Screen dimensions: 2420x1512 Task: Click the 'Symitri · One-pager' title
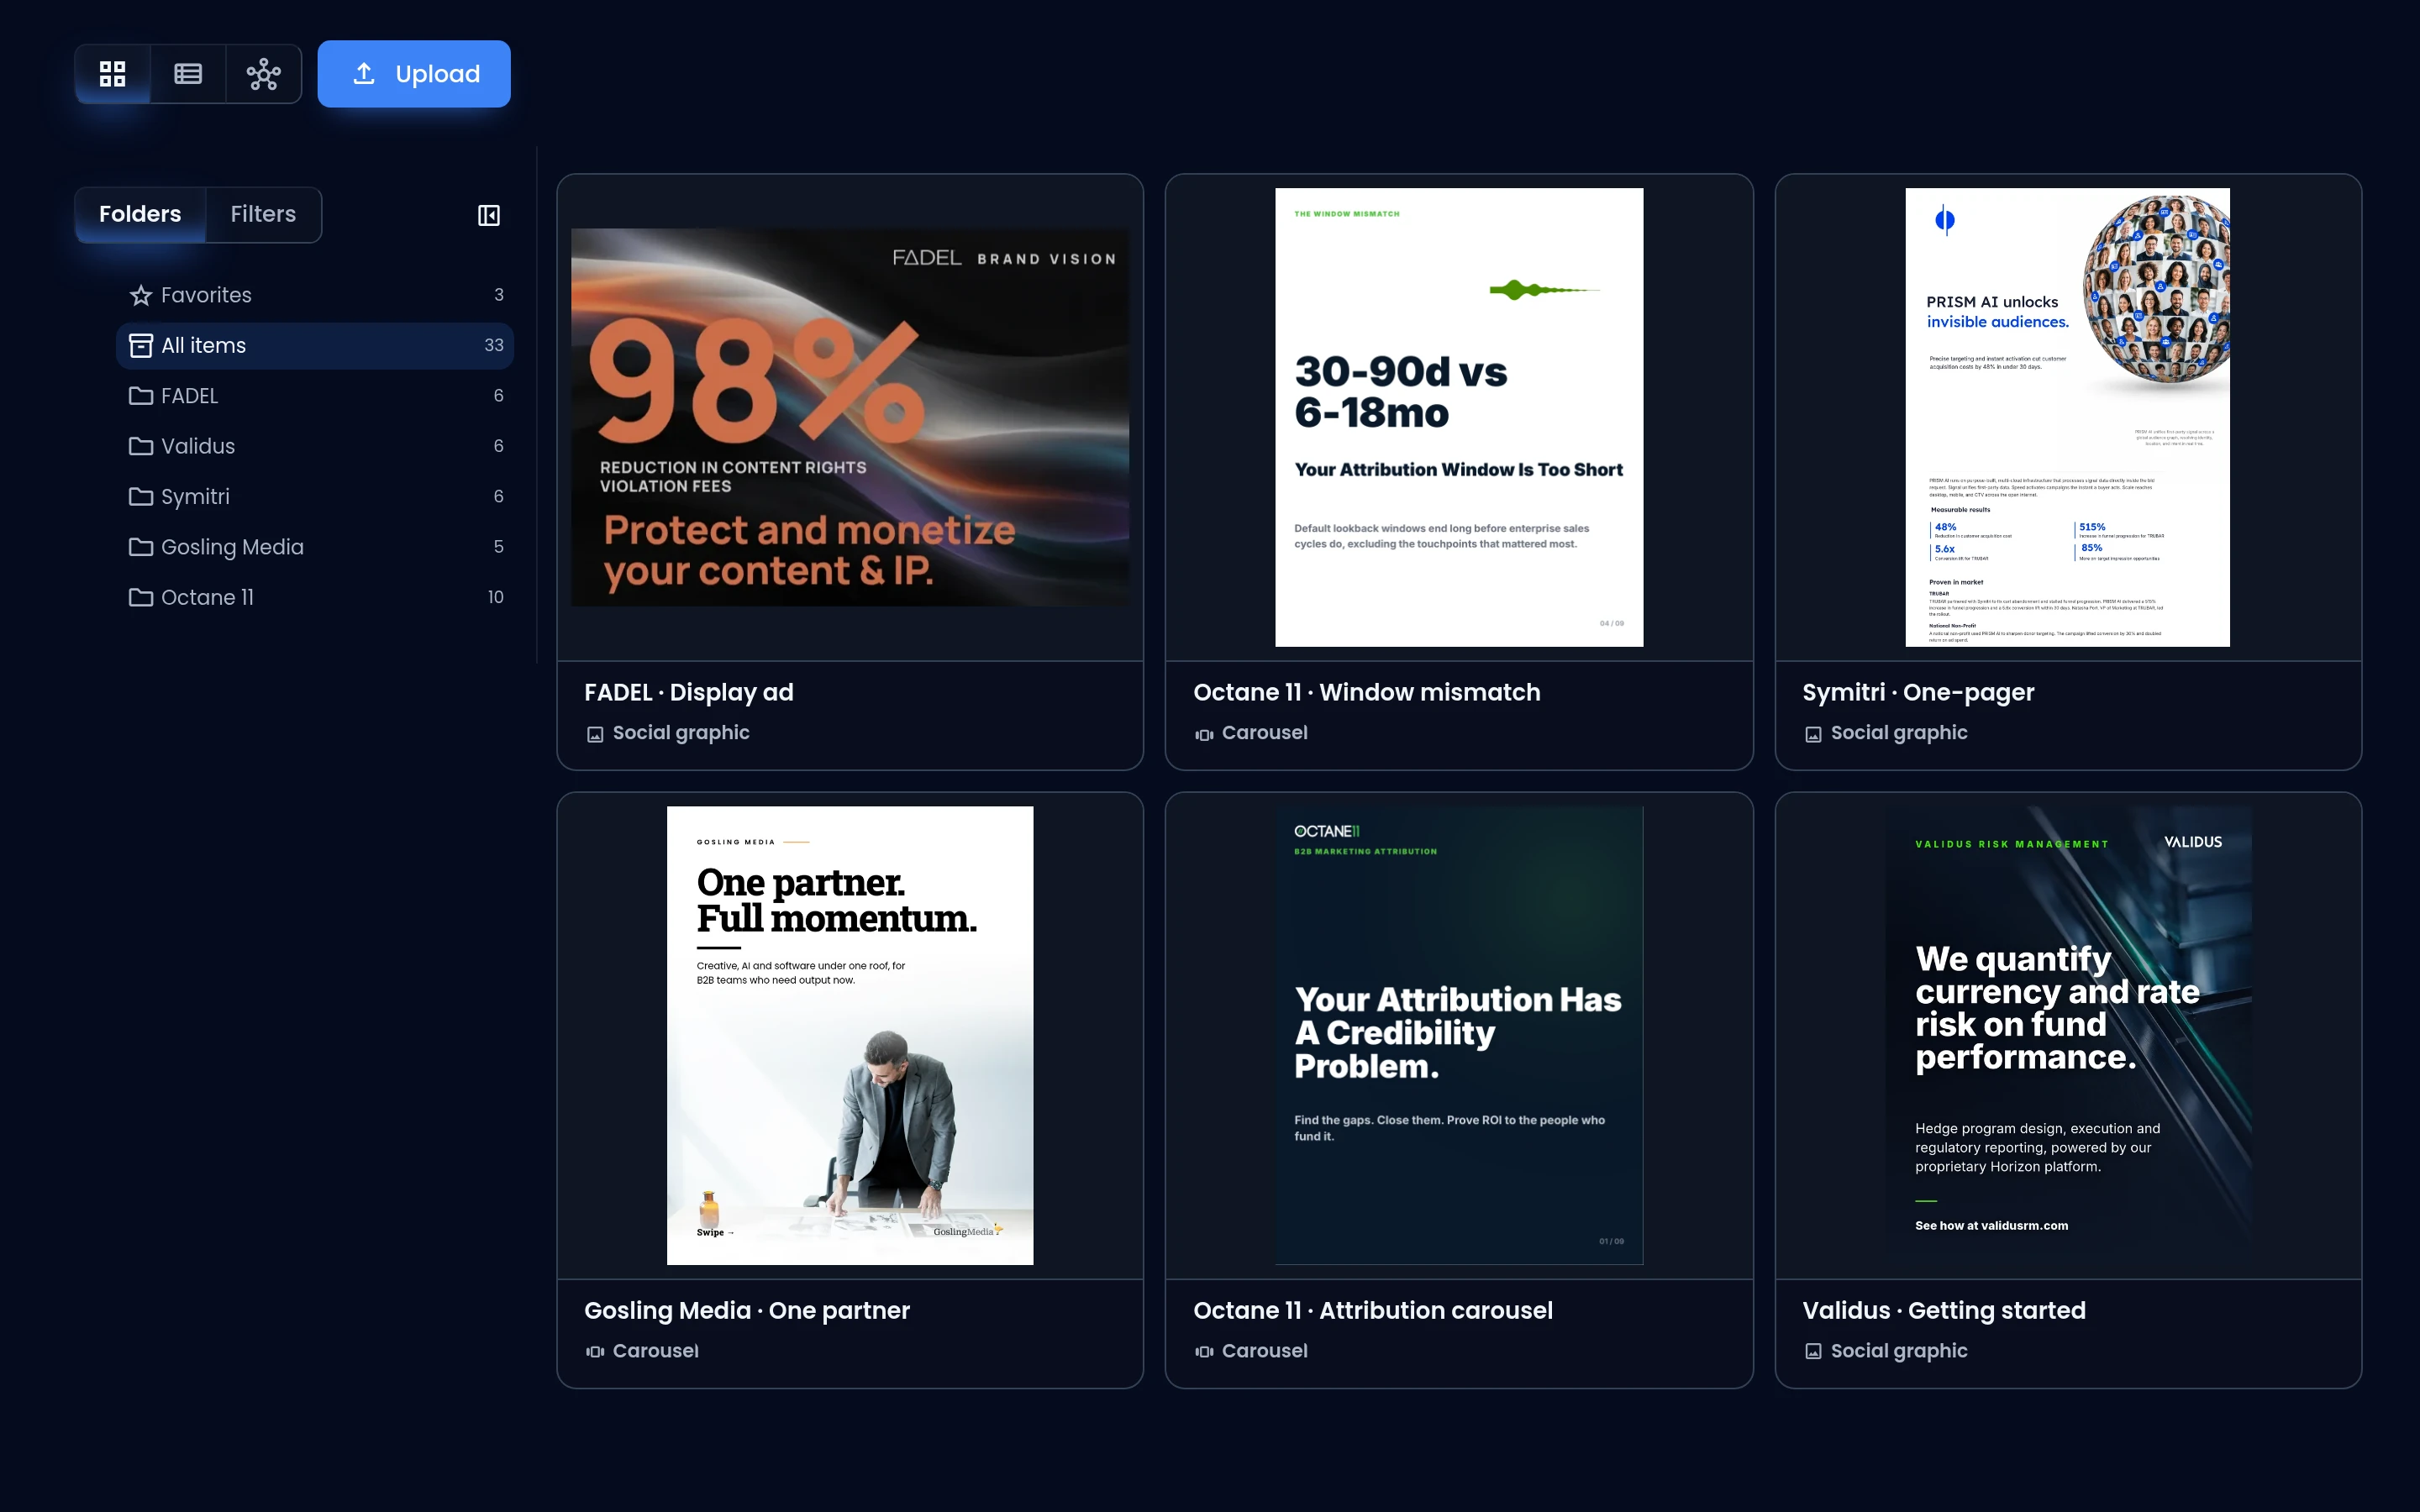click(x=1918, y=692)
